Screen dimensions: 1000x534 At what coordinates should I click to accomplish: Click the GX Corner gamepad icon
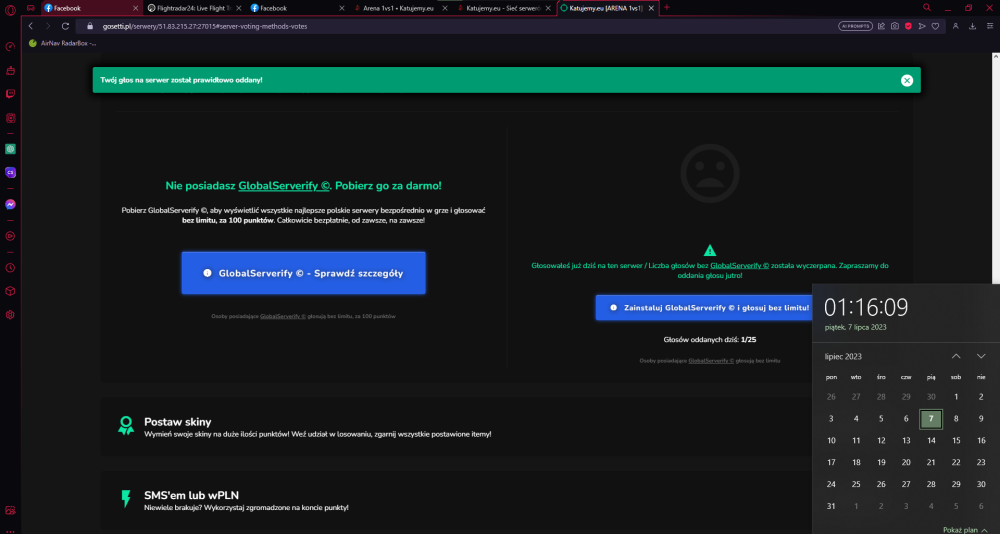point(31,8)
